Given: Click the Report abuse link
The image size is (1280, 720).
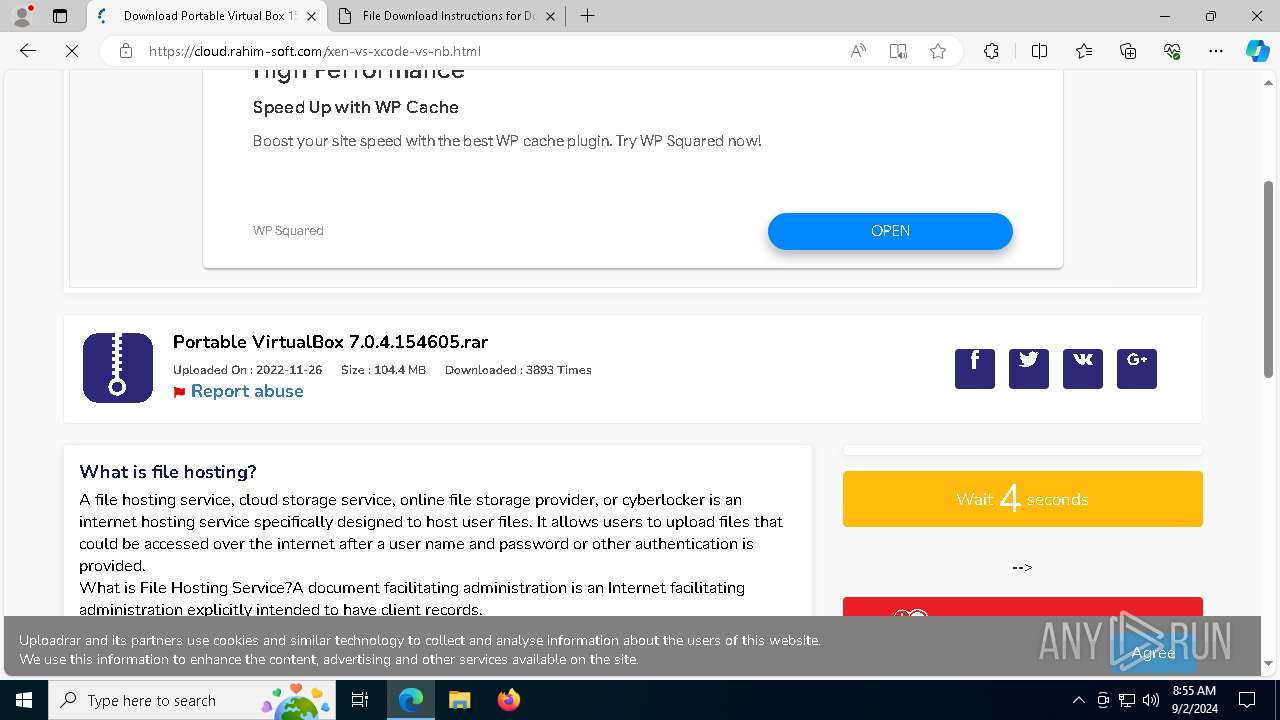Looking at the screenshot, I should coord(247,391).
